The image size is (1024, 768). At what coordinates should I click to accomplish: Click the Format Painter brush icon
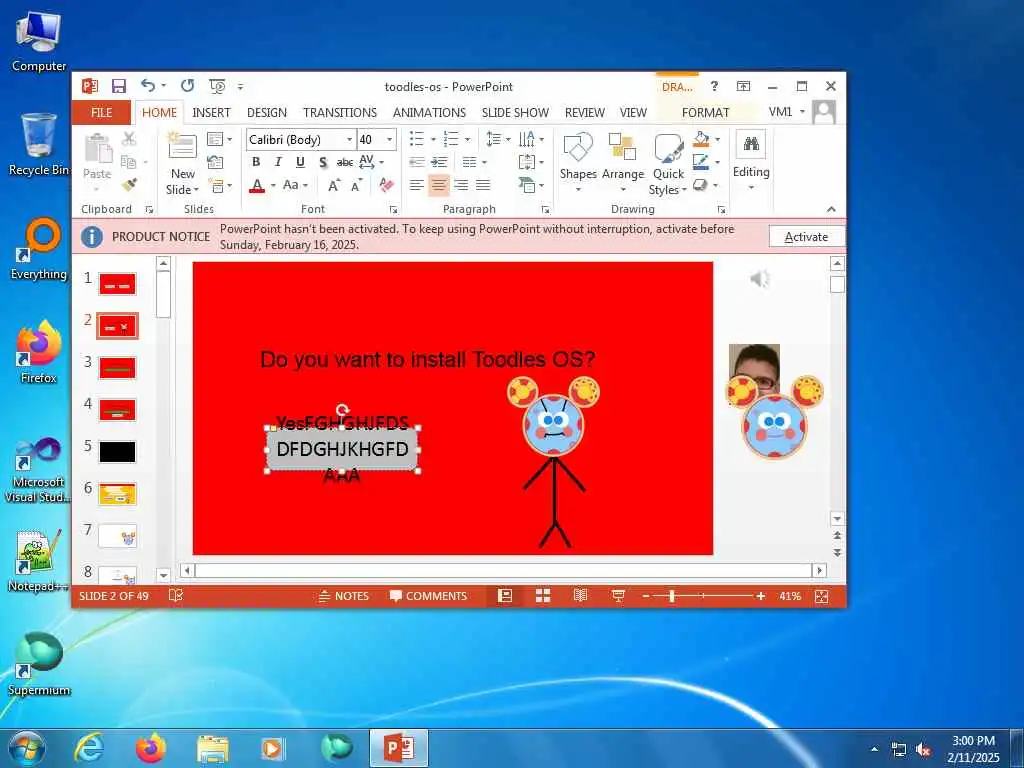coord(129,185)
